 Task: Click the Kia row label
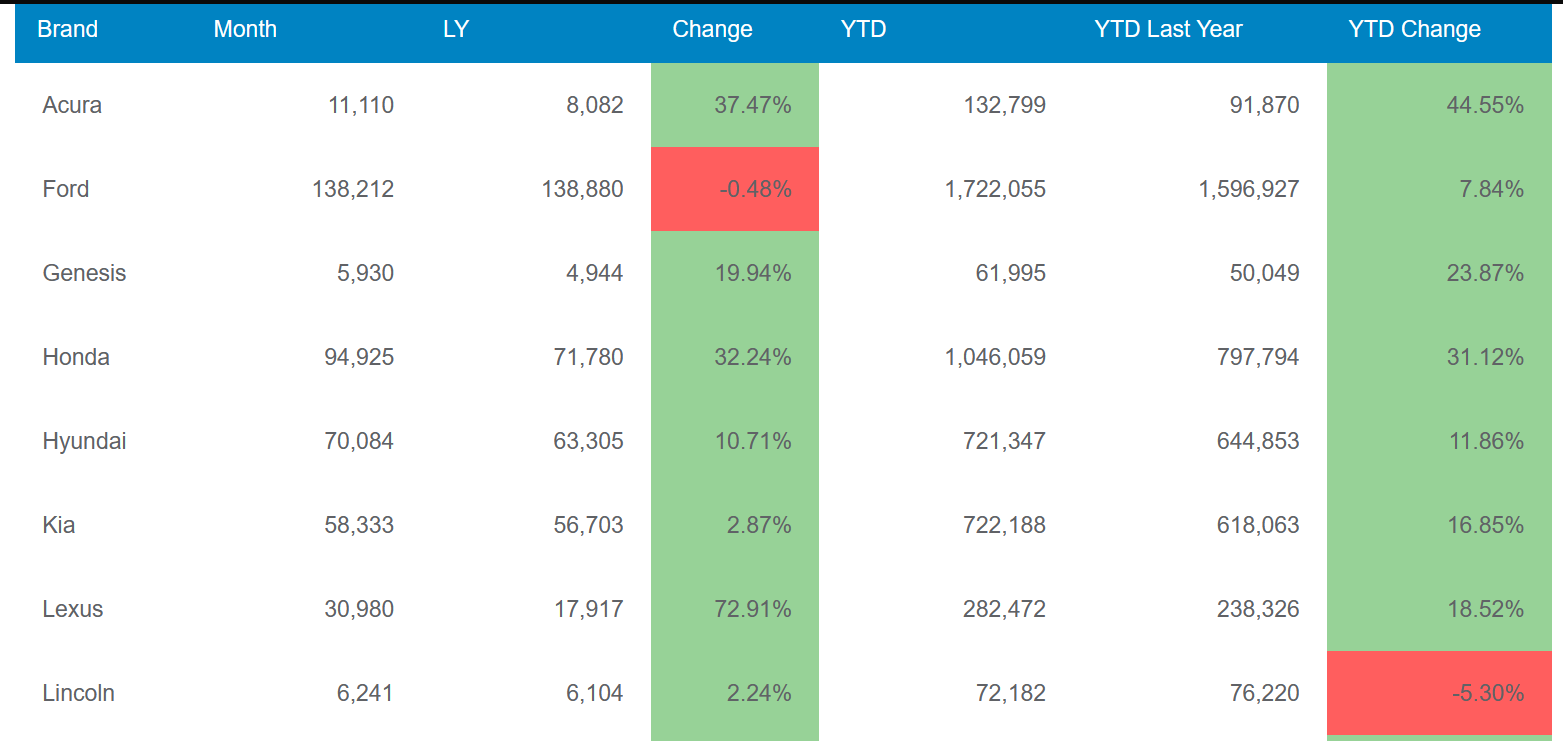tap(59, 525)
